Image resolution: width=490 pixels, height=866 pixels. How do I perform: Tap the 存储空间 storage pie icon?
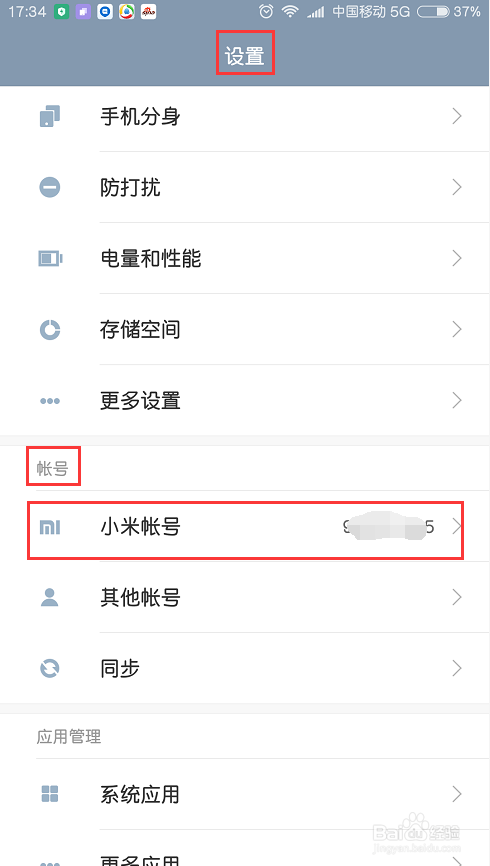(50, 330)
